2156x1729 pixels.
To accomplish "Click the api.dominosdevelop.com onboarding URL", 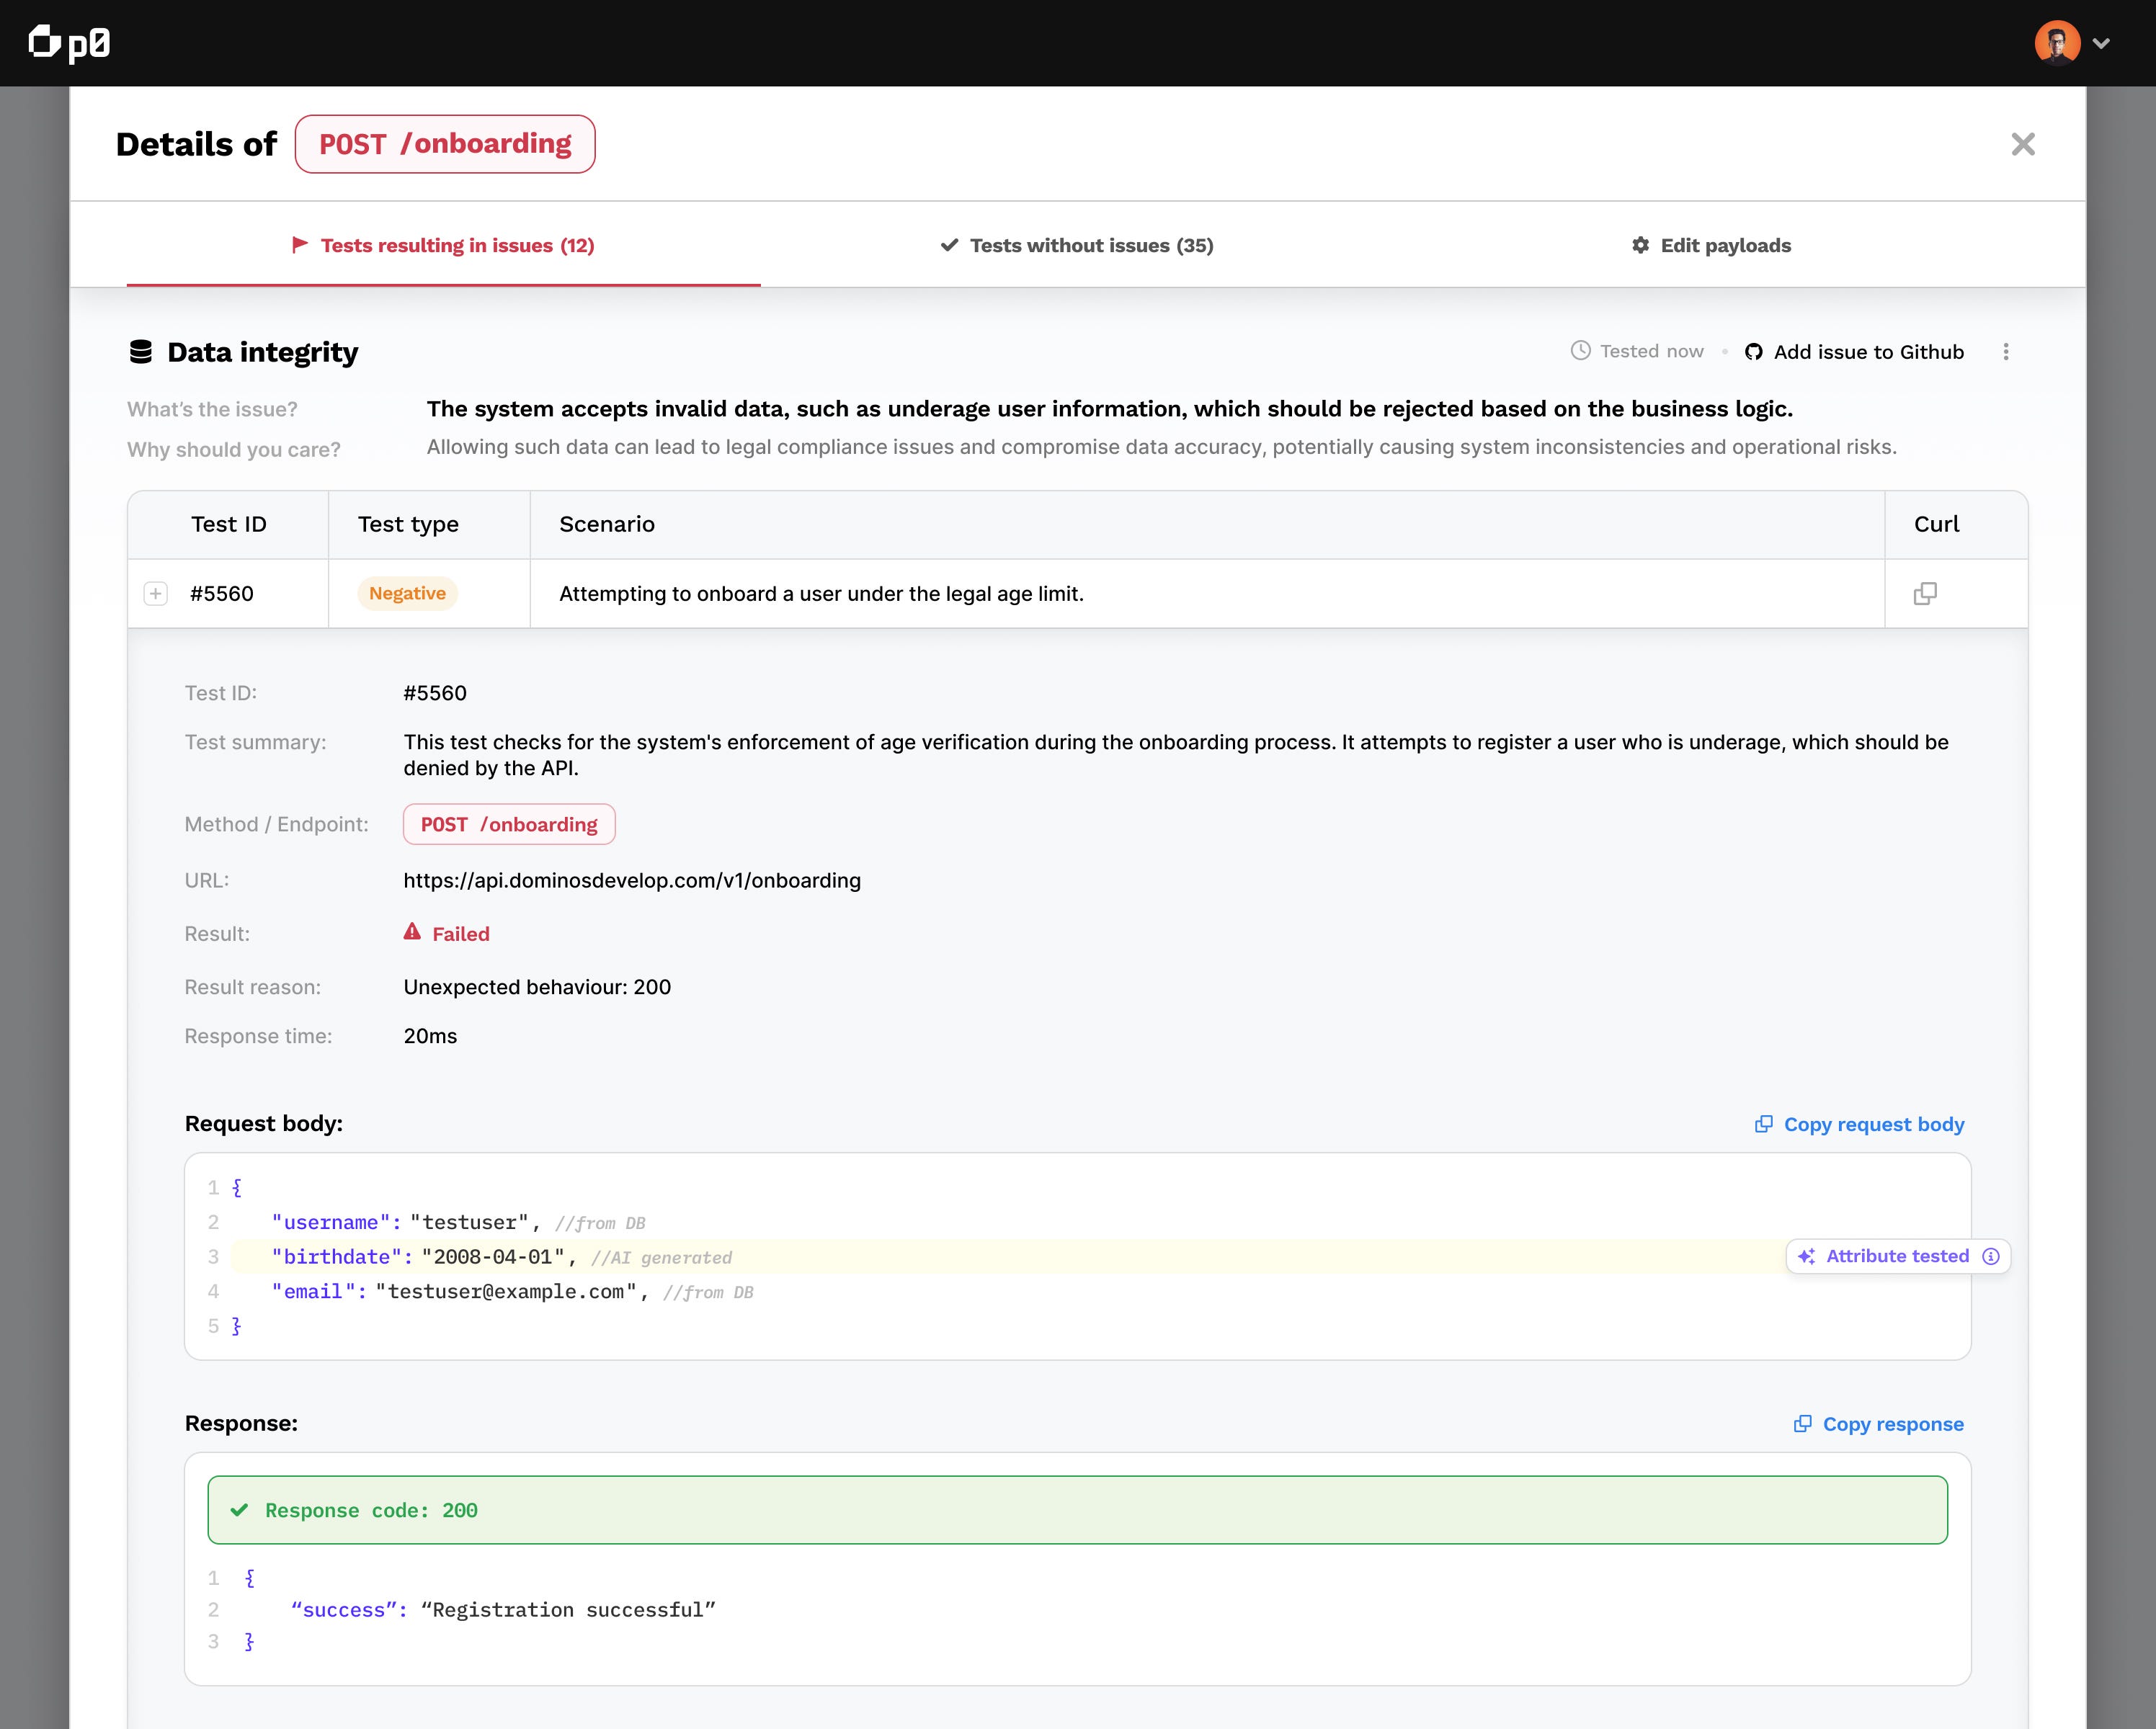I will (x=632, y=881).
